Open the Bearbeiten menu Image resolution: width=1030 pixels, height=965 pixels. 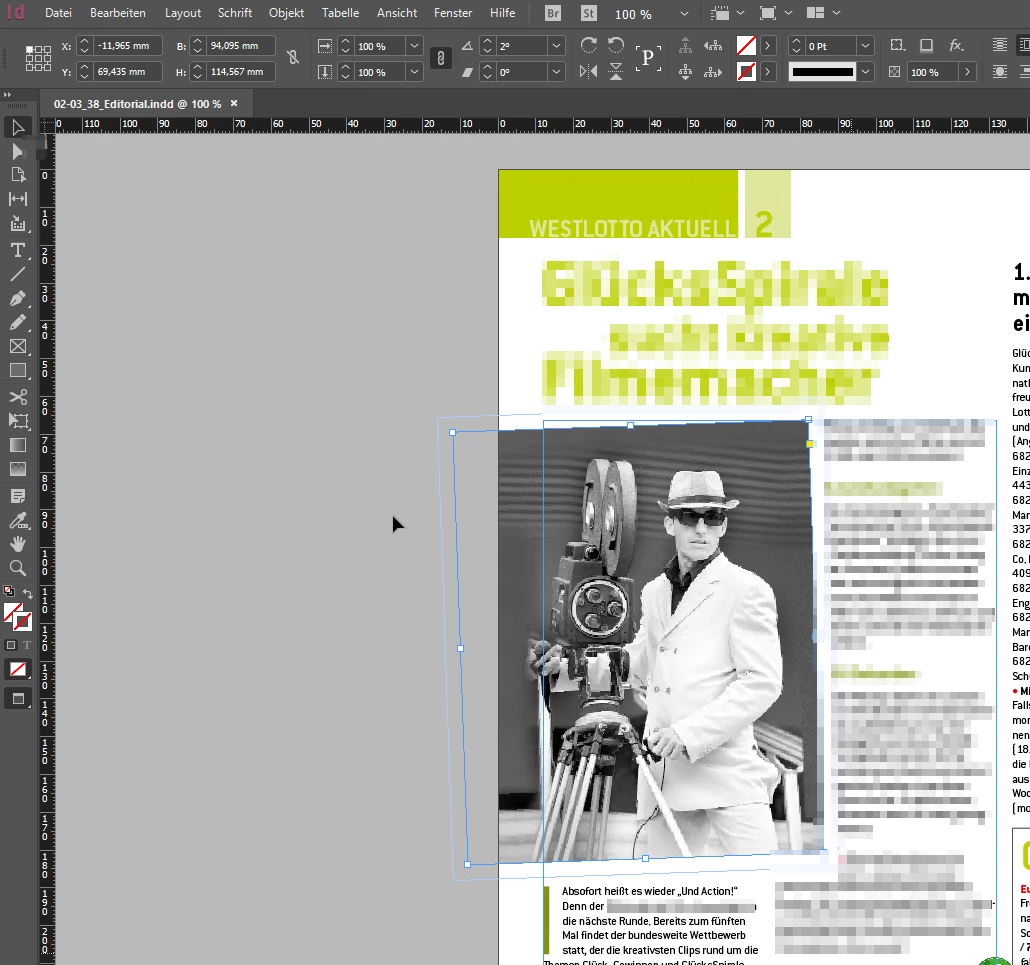pyautogui.click(x=118, y=13)
